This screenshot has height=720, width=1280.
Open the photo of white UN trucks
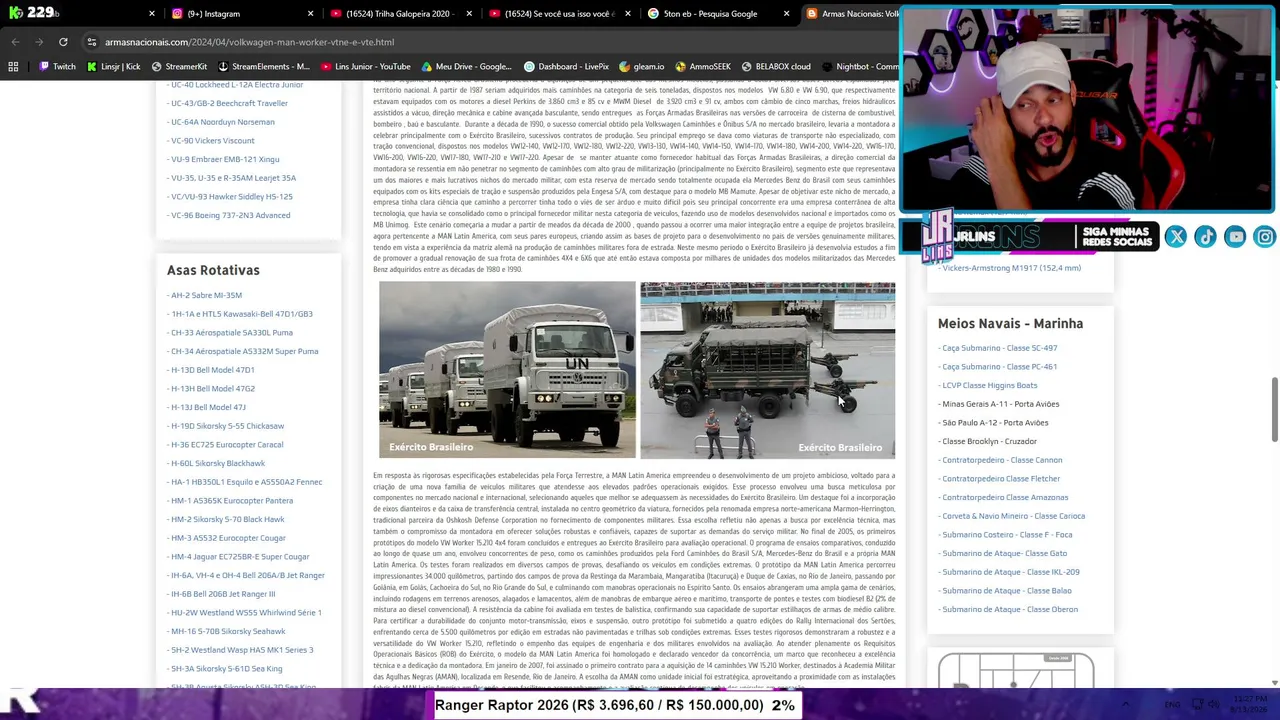click(507, 370)
